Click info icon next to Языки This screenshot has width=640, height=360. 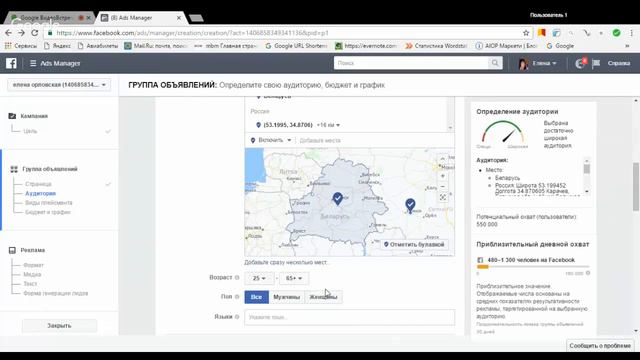click(237, 317)
